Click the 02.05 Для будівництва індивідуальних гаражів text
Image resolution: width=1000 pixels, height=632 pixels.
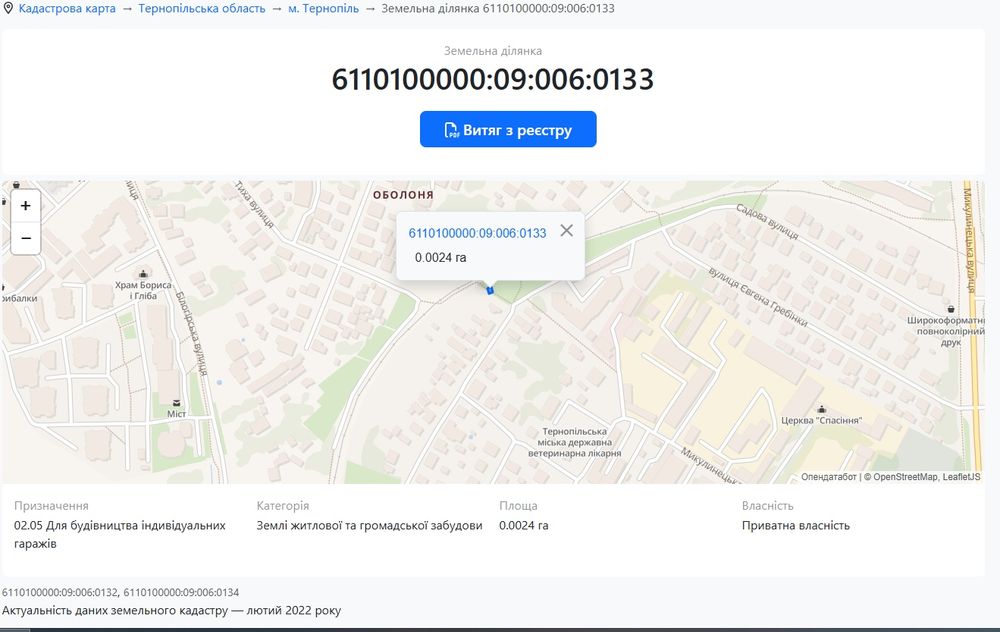pyautogui.click(x=120, y=534)
